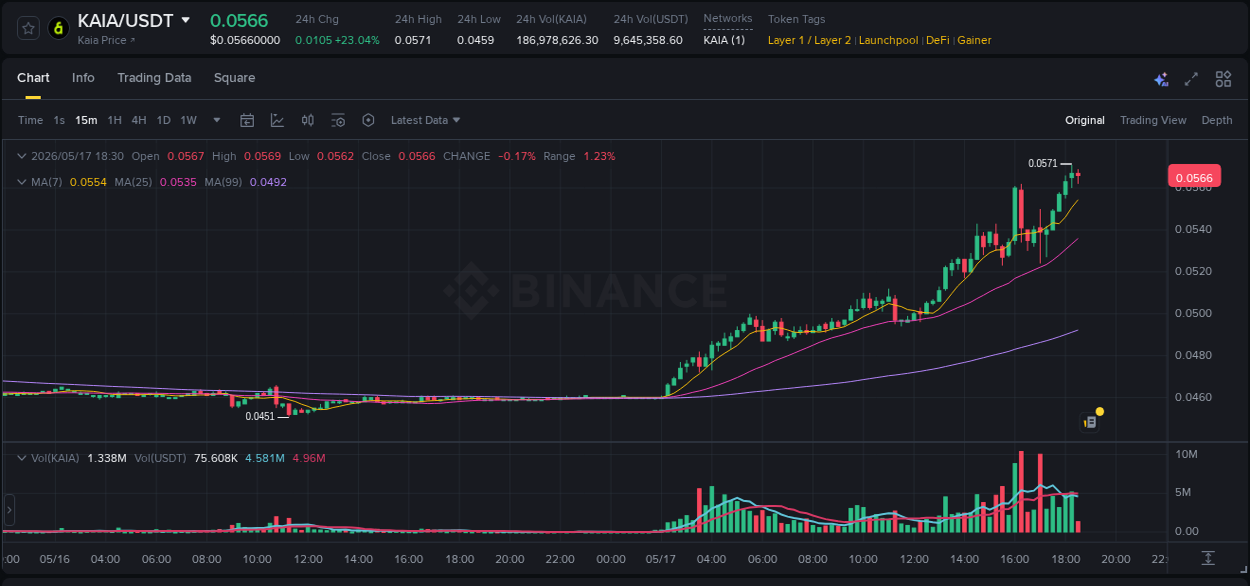The height and width of the screenshot is (586, 1250).
Task: Open the Trading Data tab
Action: 154,78
